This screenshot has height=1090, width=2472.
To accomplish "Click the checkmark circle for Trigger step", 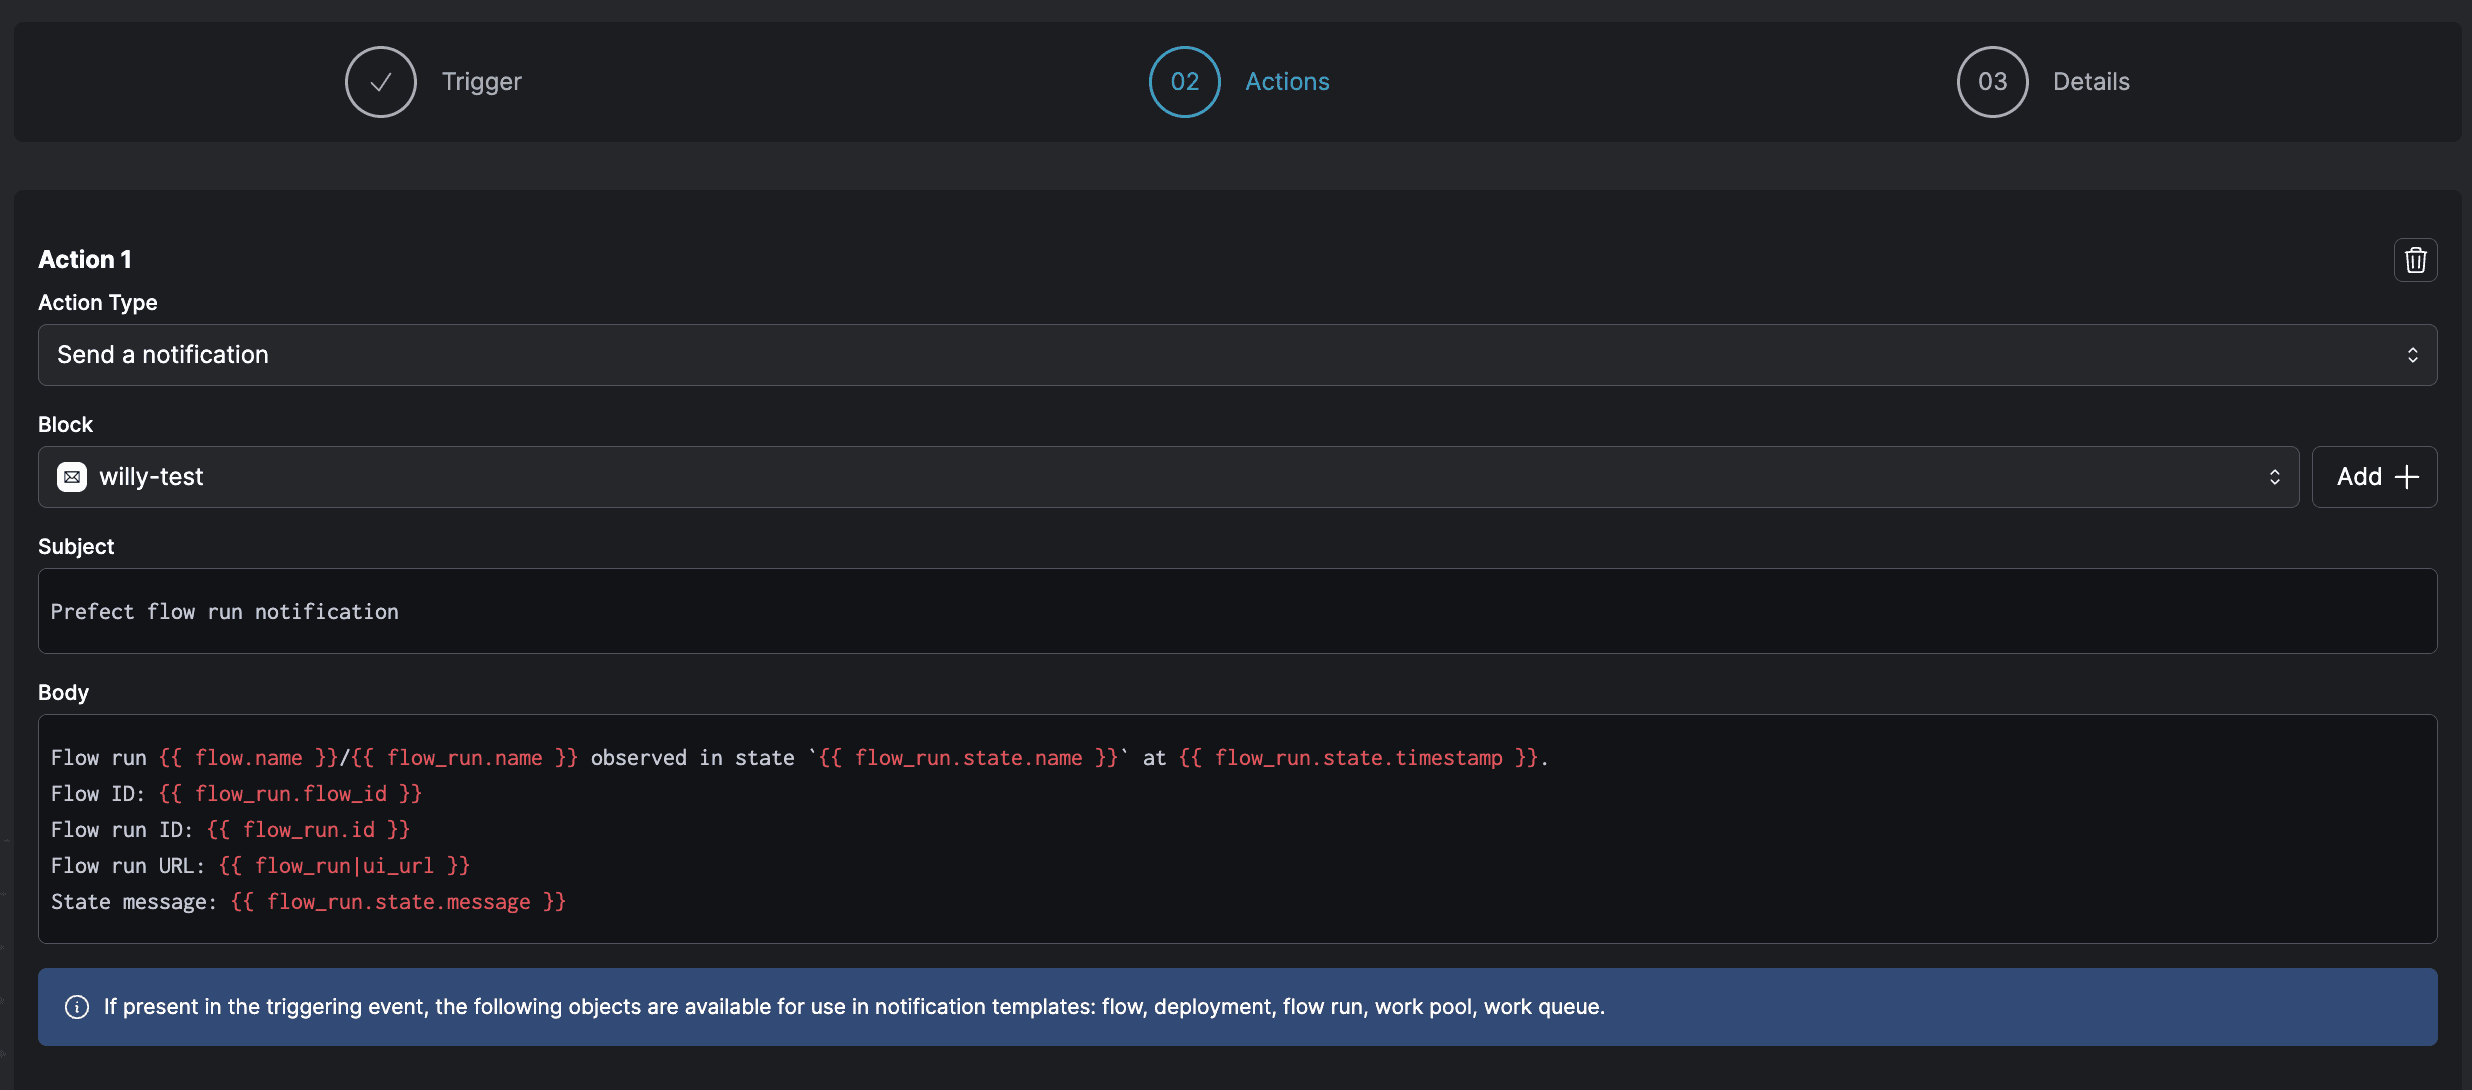I will 380,82.
